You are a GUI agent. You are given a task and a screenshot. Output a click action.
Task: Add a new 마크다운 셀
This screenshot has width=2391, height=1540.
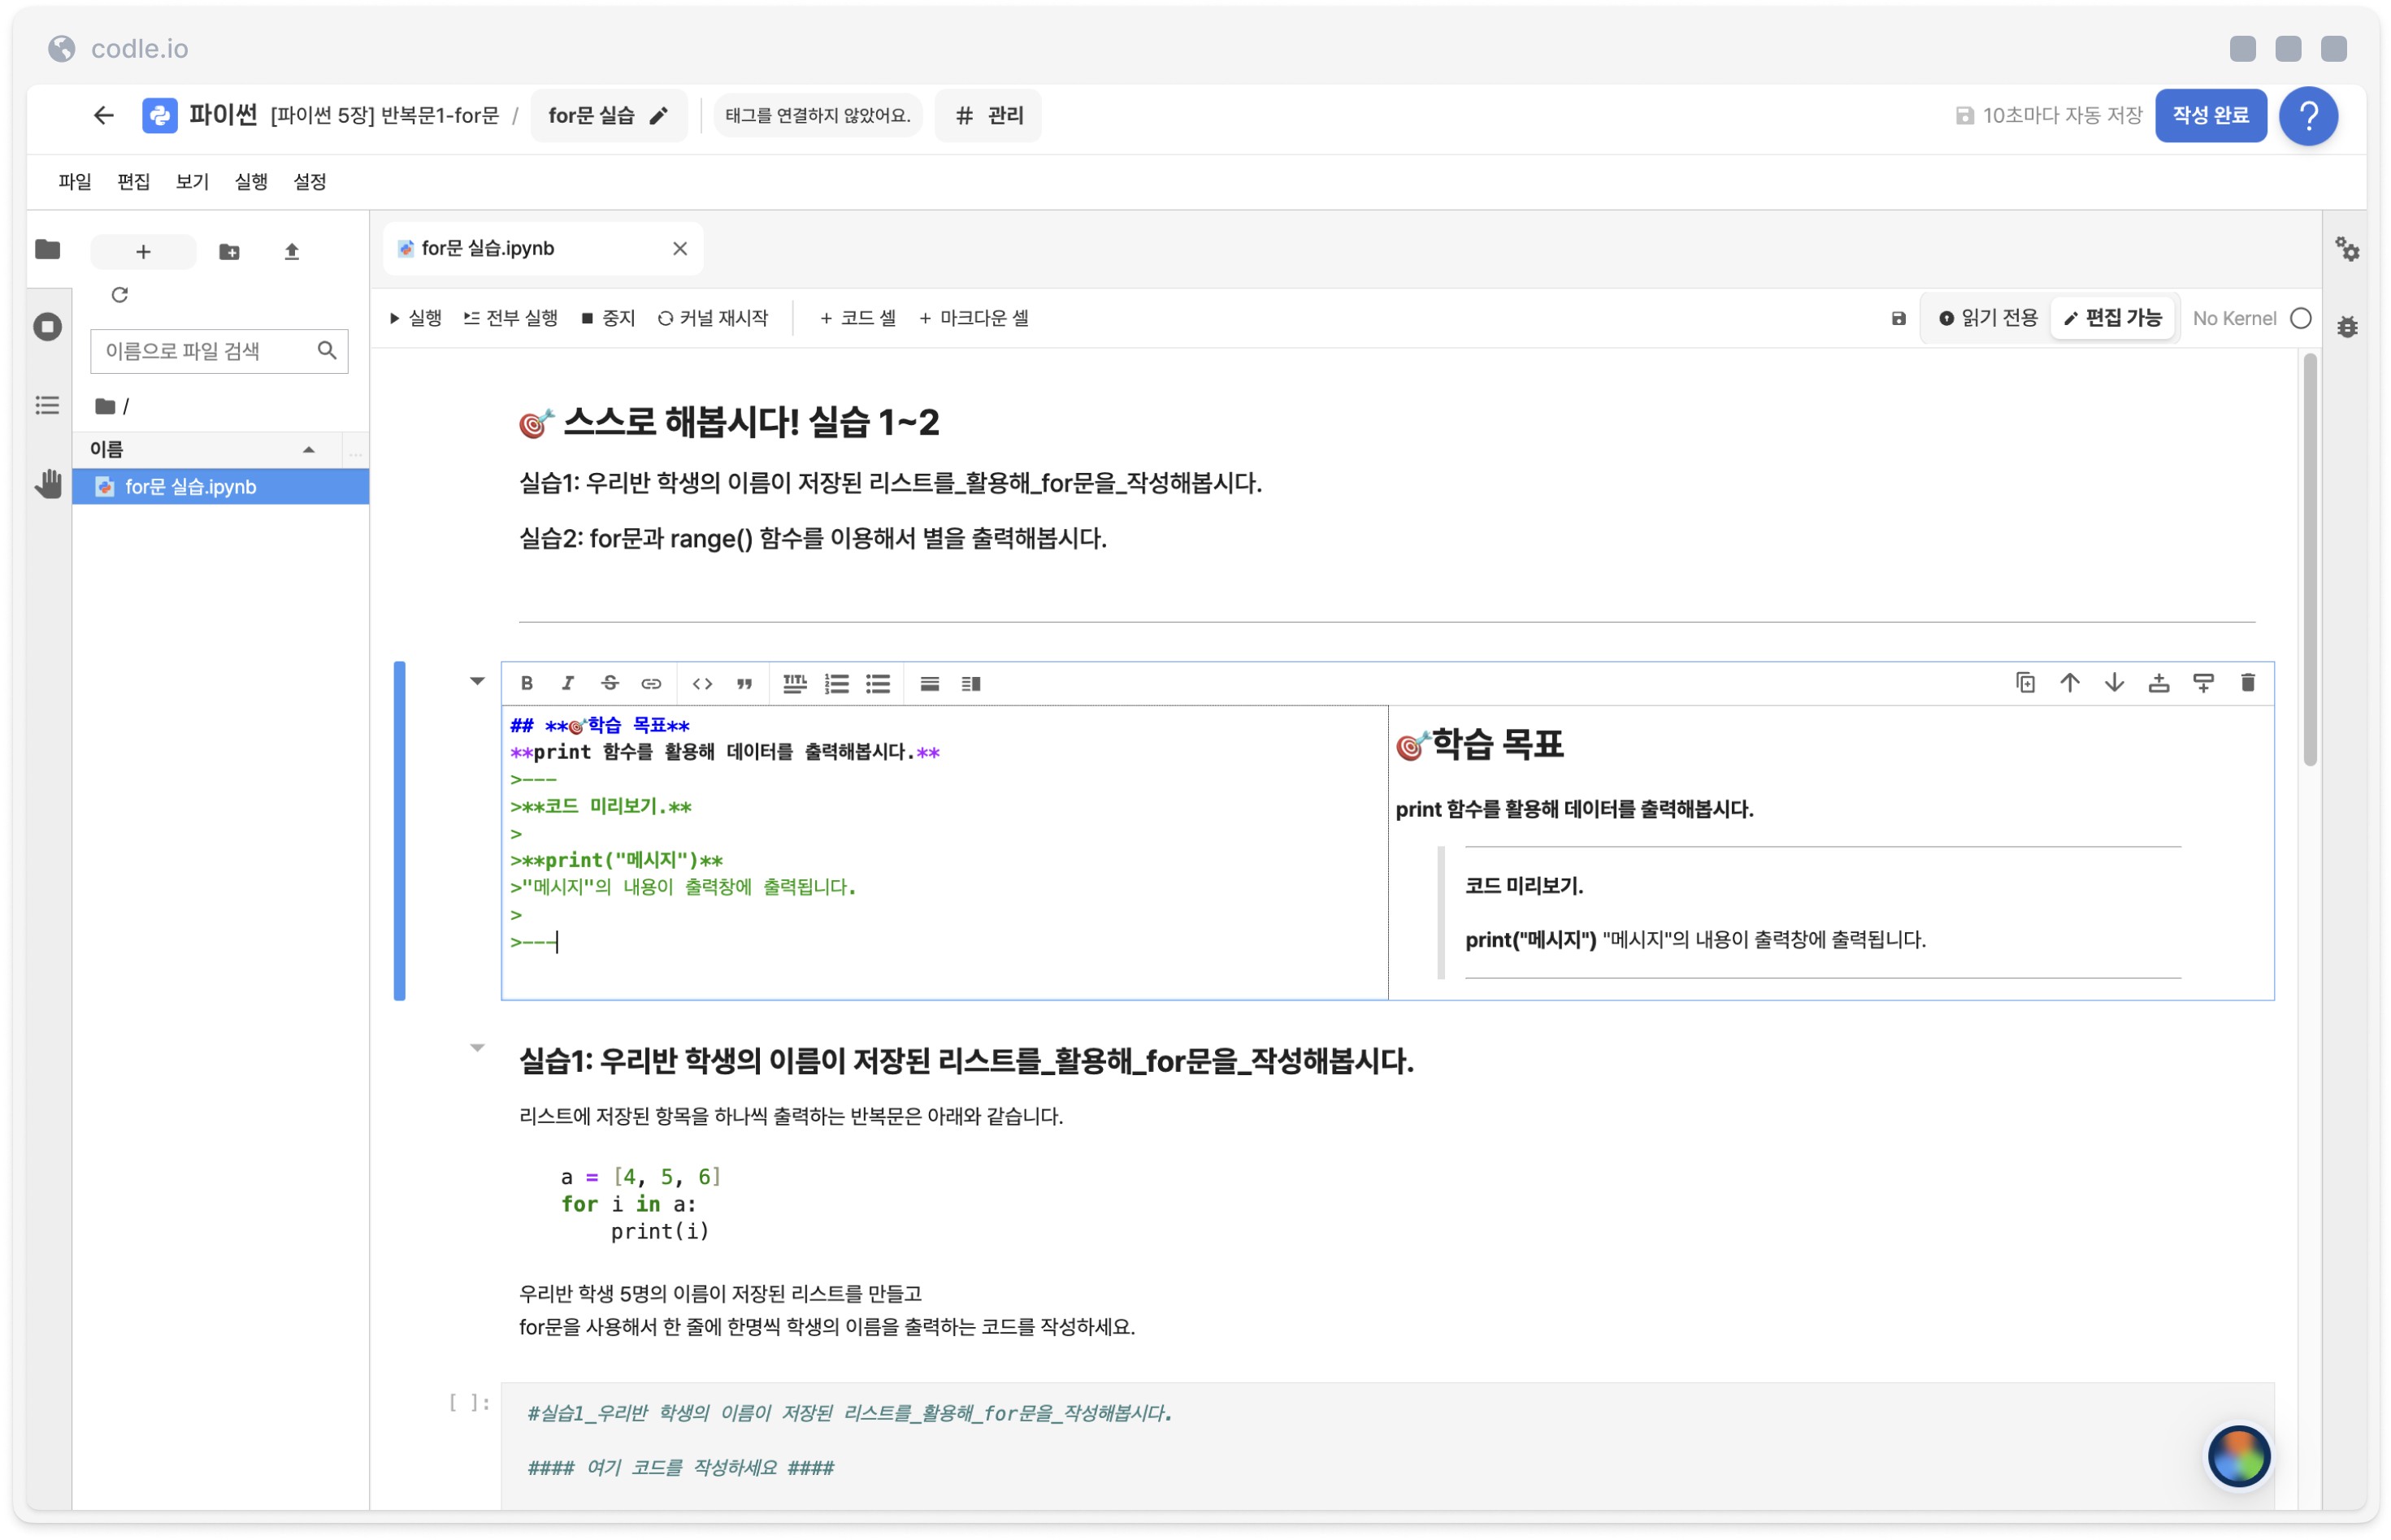pos(973,318)
